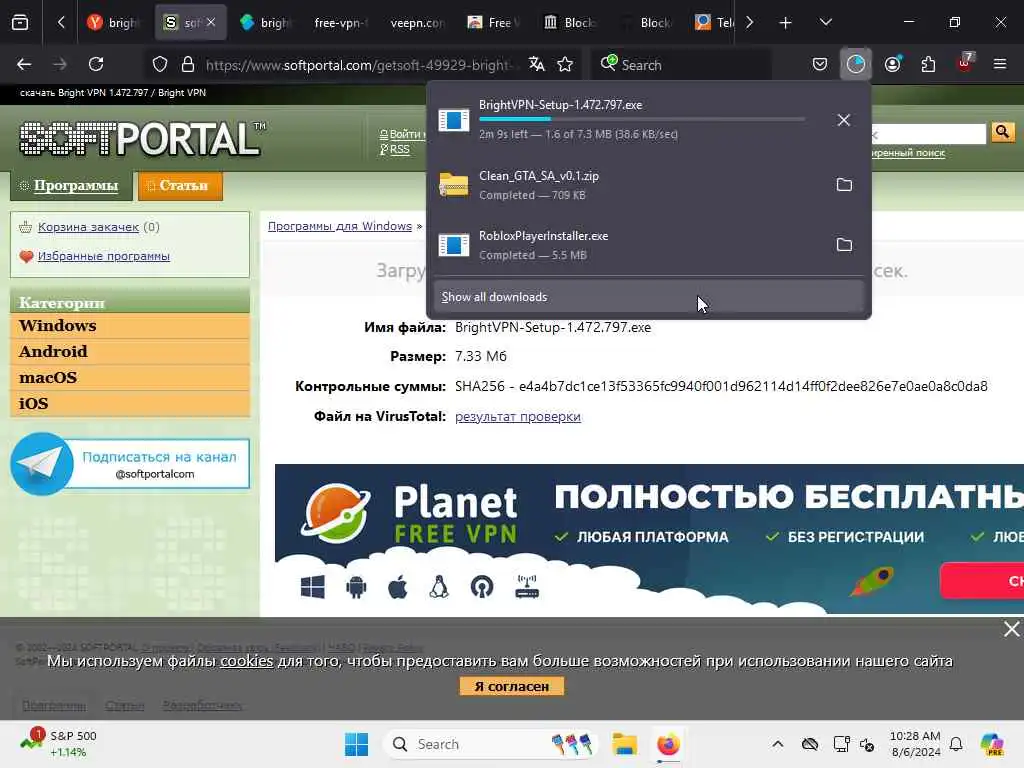Toggle the Downloads panel toolbar button
Image resolution: width=1024 pixels, height=768 pixels.
[x=856, y=64]
